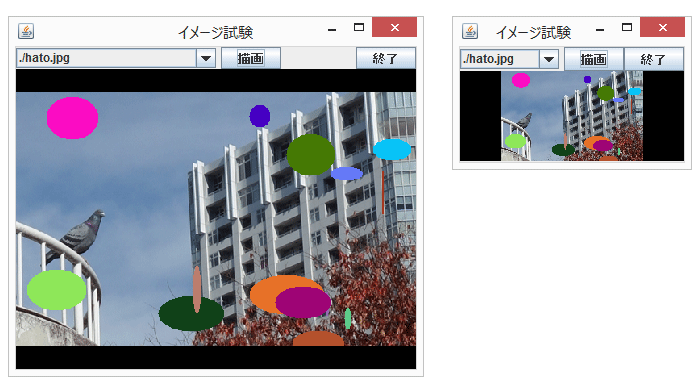The height and width of the screenshot is (380, 700).
Task: Close the small イメージ試験 window
Action: point(662,28)
